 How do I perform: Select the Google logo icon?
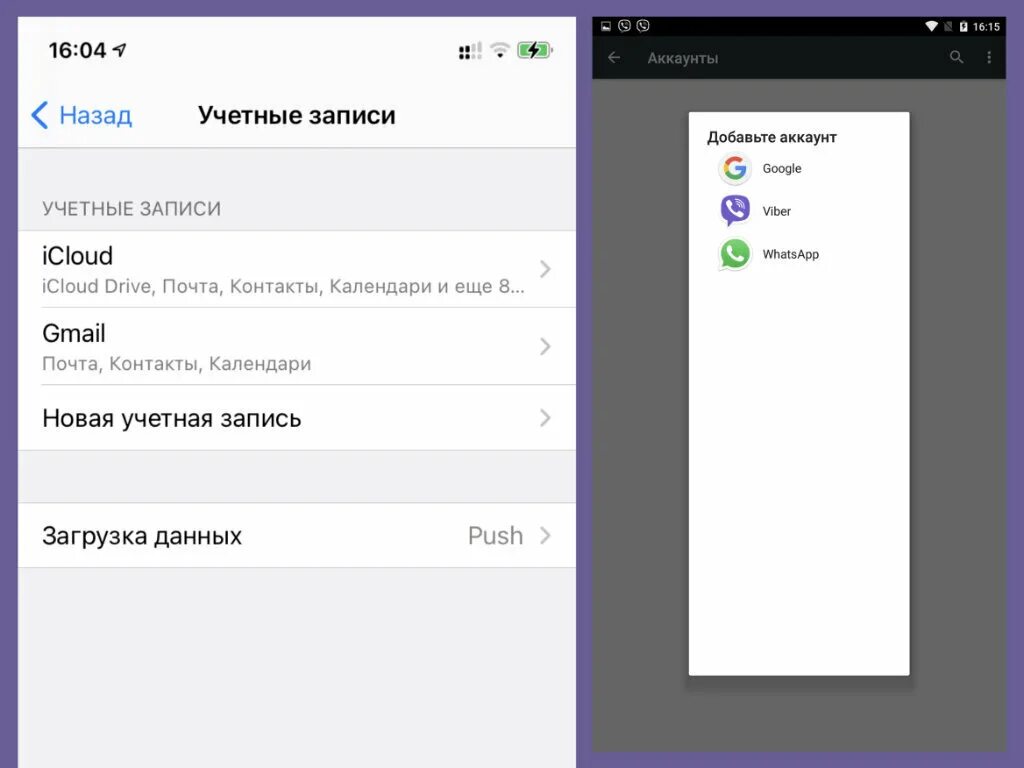point(735,168)
